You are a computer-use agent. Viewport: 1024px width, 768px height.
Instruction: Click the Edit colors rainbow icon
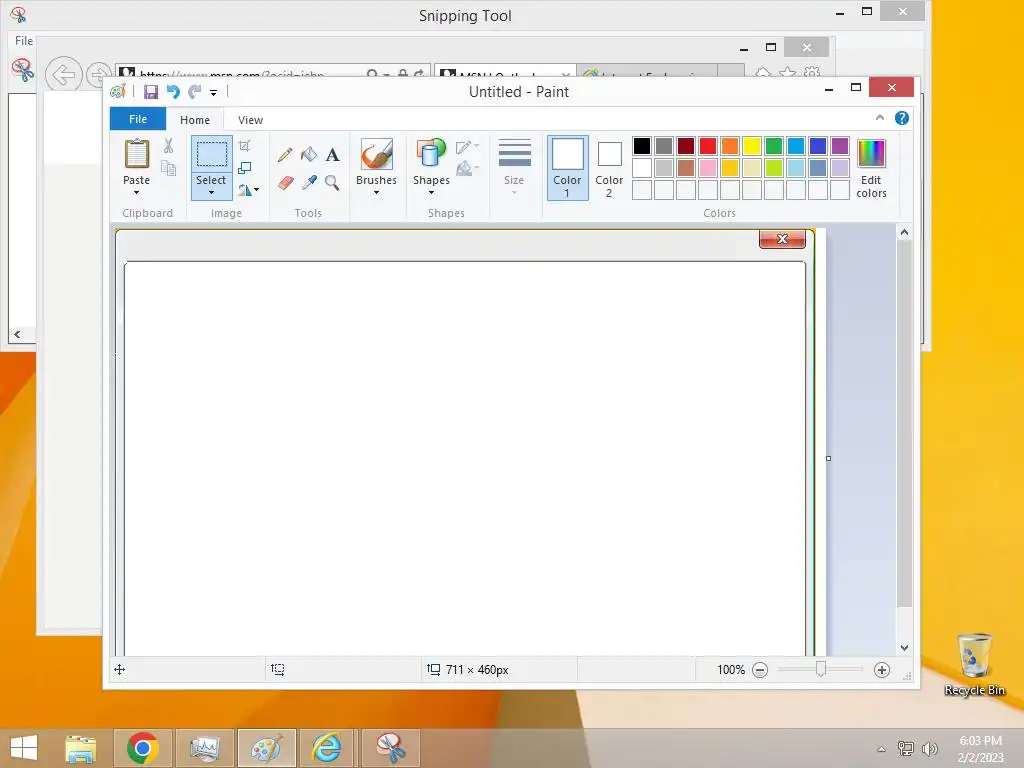(x=871, y=154)
